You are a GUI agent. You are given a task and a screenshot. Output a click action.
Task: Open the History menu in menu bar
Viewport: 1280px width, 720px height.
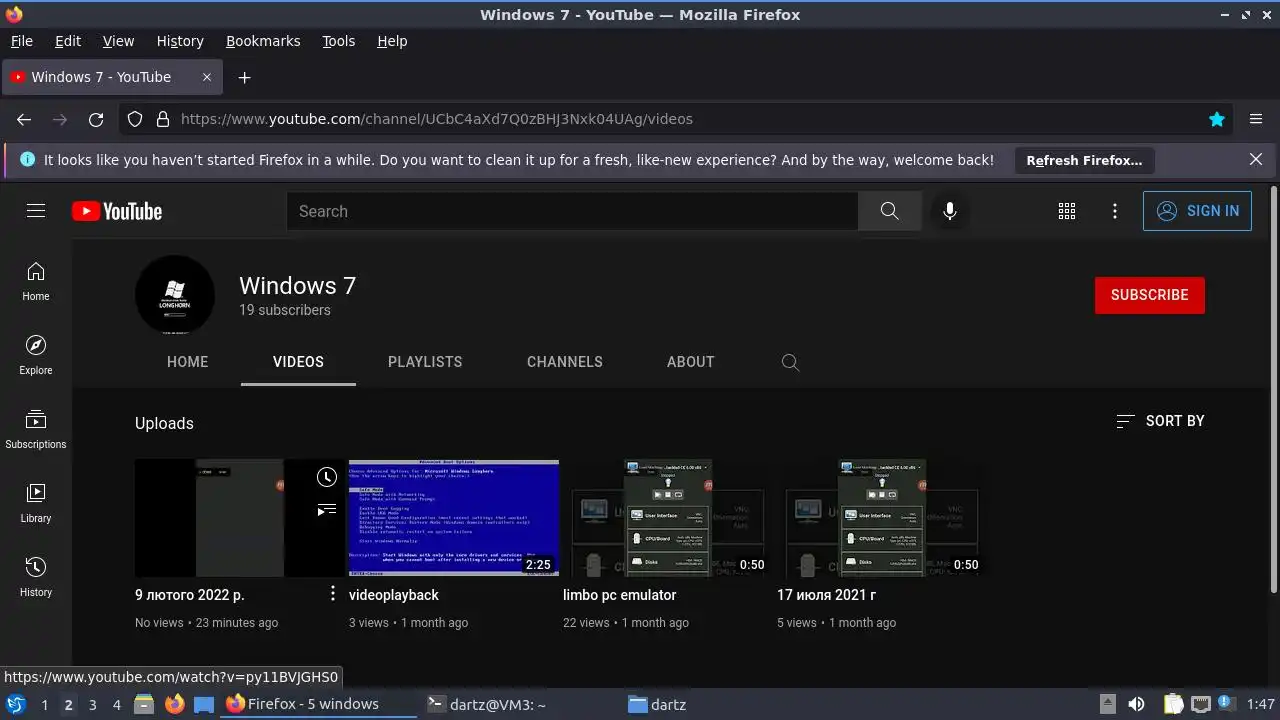tap(180, 41)
